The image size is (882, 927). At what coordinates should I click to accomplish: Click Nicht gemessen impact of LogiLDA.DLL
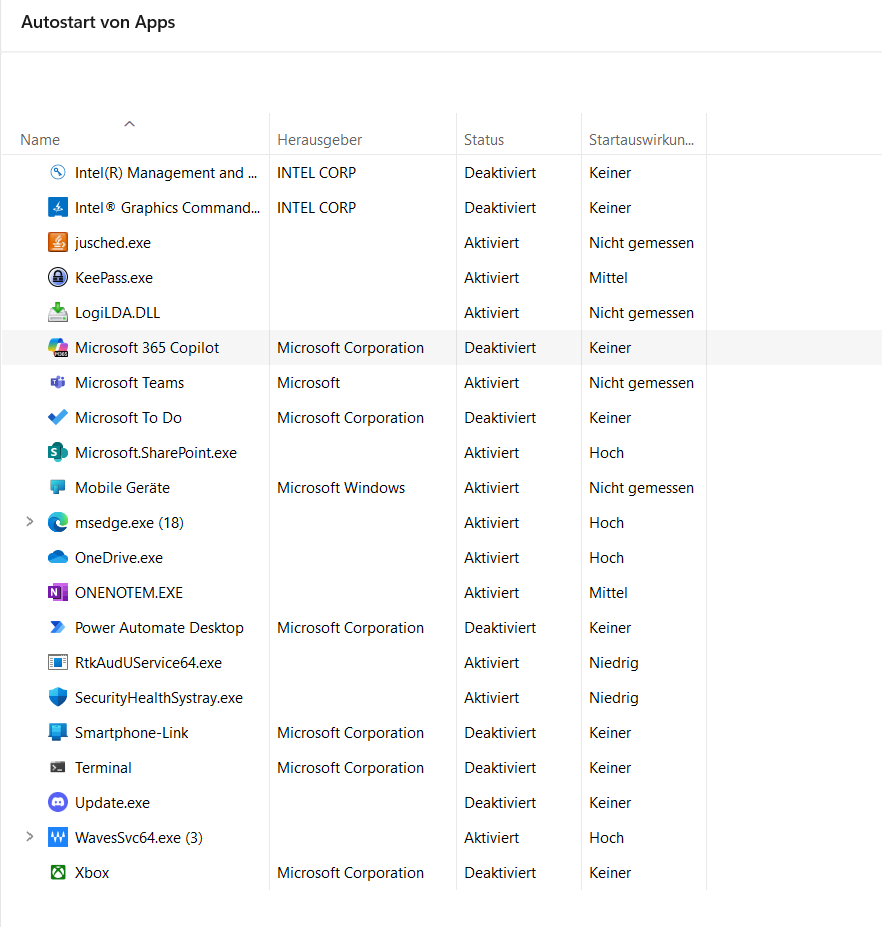[x=641, y=313]
